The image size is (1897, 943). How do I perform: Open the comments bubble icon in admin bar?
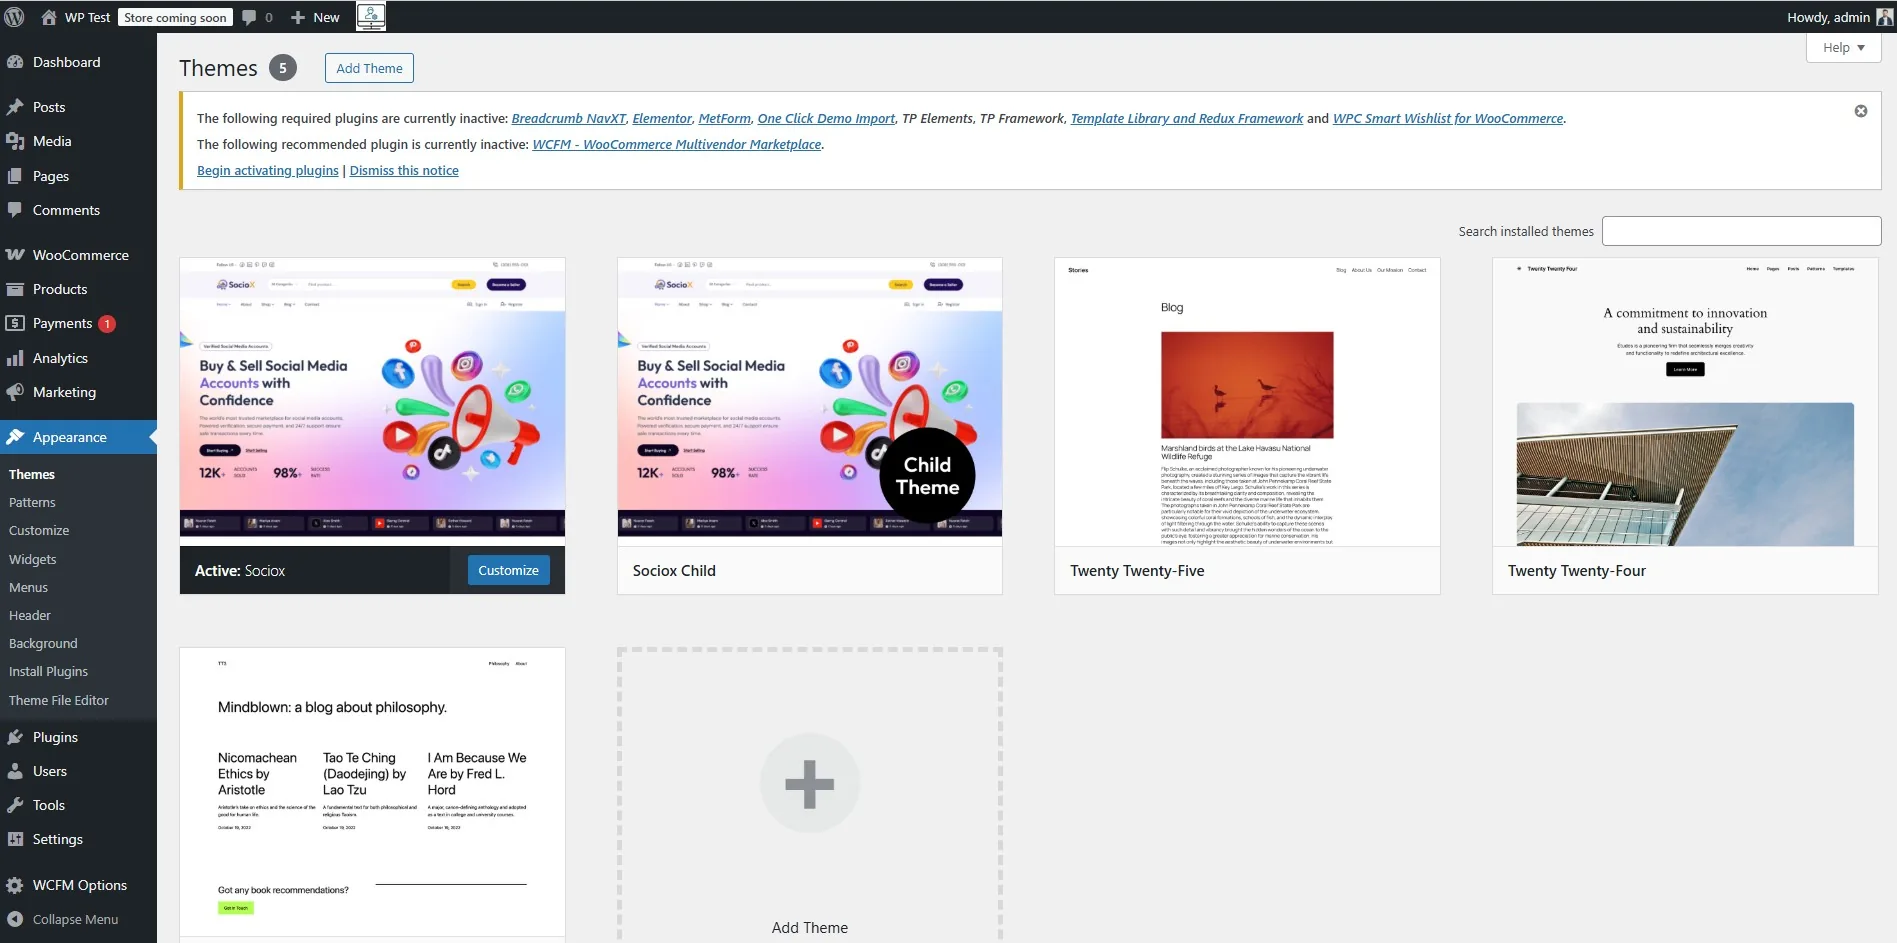point(249,17)
